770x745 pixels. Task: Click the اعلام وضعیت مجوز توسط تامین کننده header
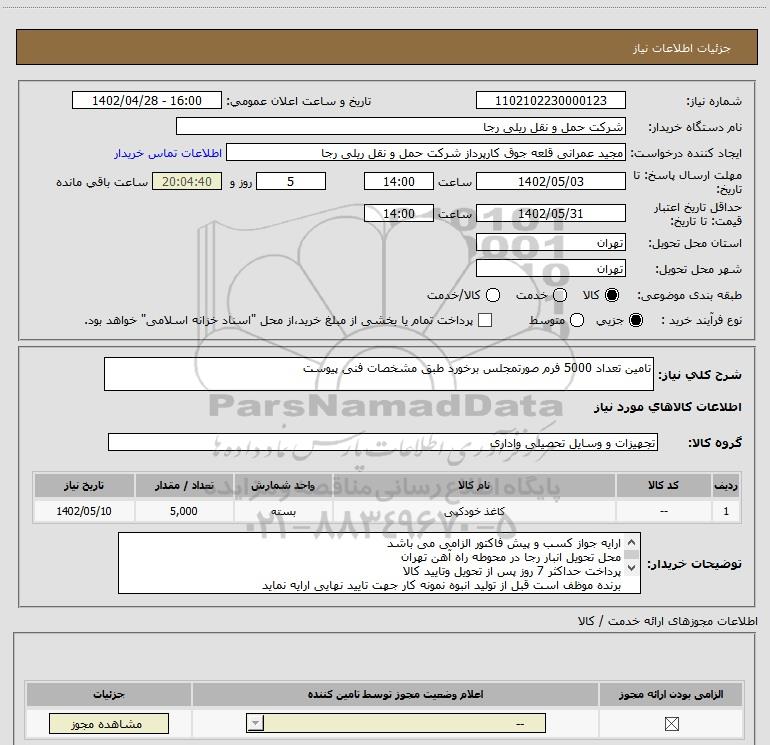point(395,694)
